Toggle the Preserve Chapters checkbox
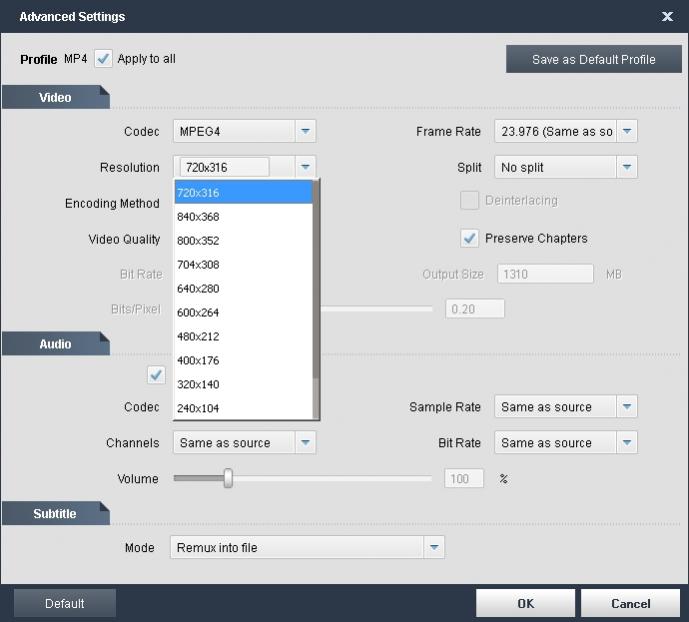The width and height of the screenshot is (689, 622). [469, 238]
